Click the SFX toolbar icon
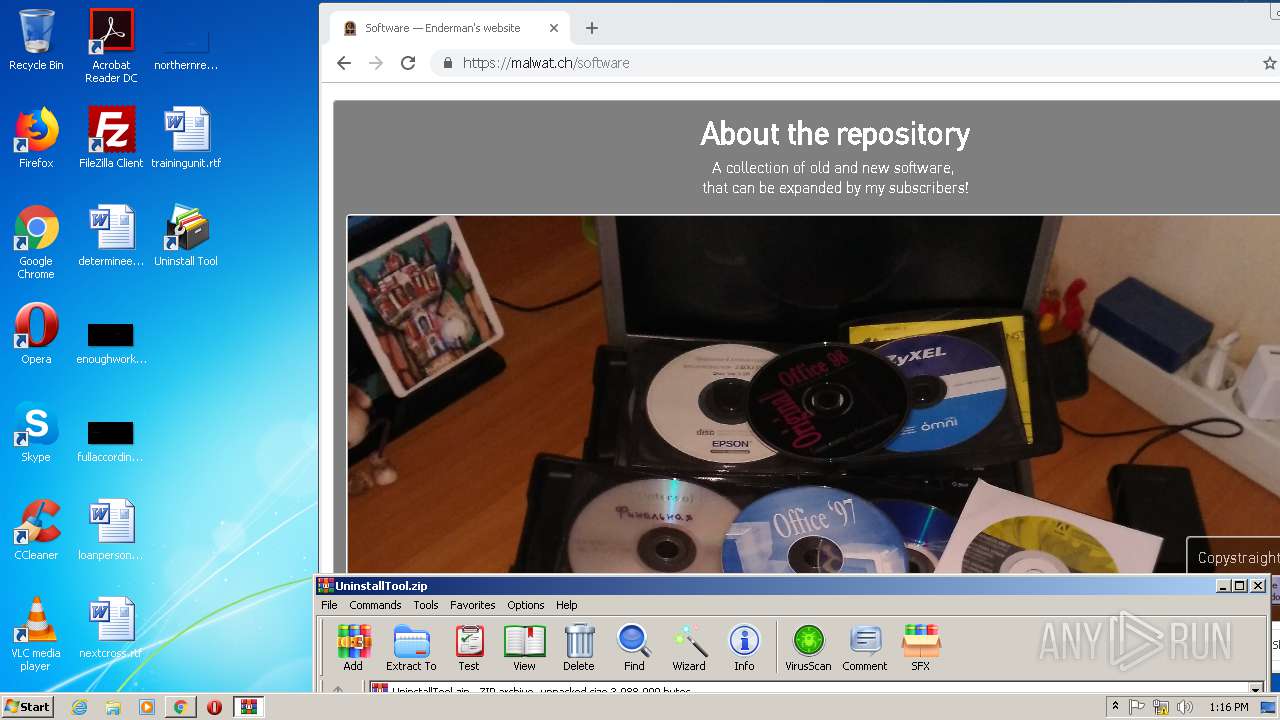The height and width of the screenshot is (720, 1280). click(x=921, y=648)
